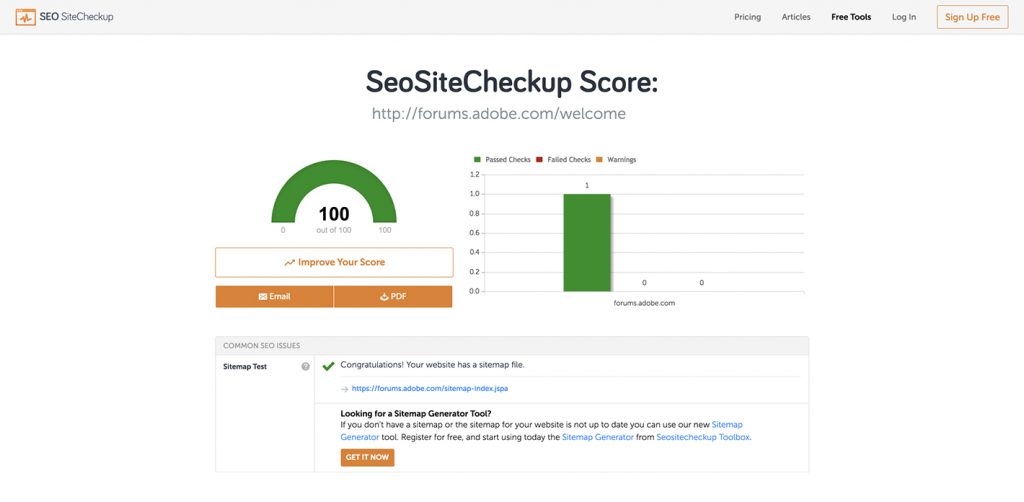Screen dimensions: 1024x502
Task: Open the Free Tools menu
Action: (851, 17)
